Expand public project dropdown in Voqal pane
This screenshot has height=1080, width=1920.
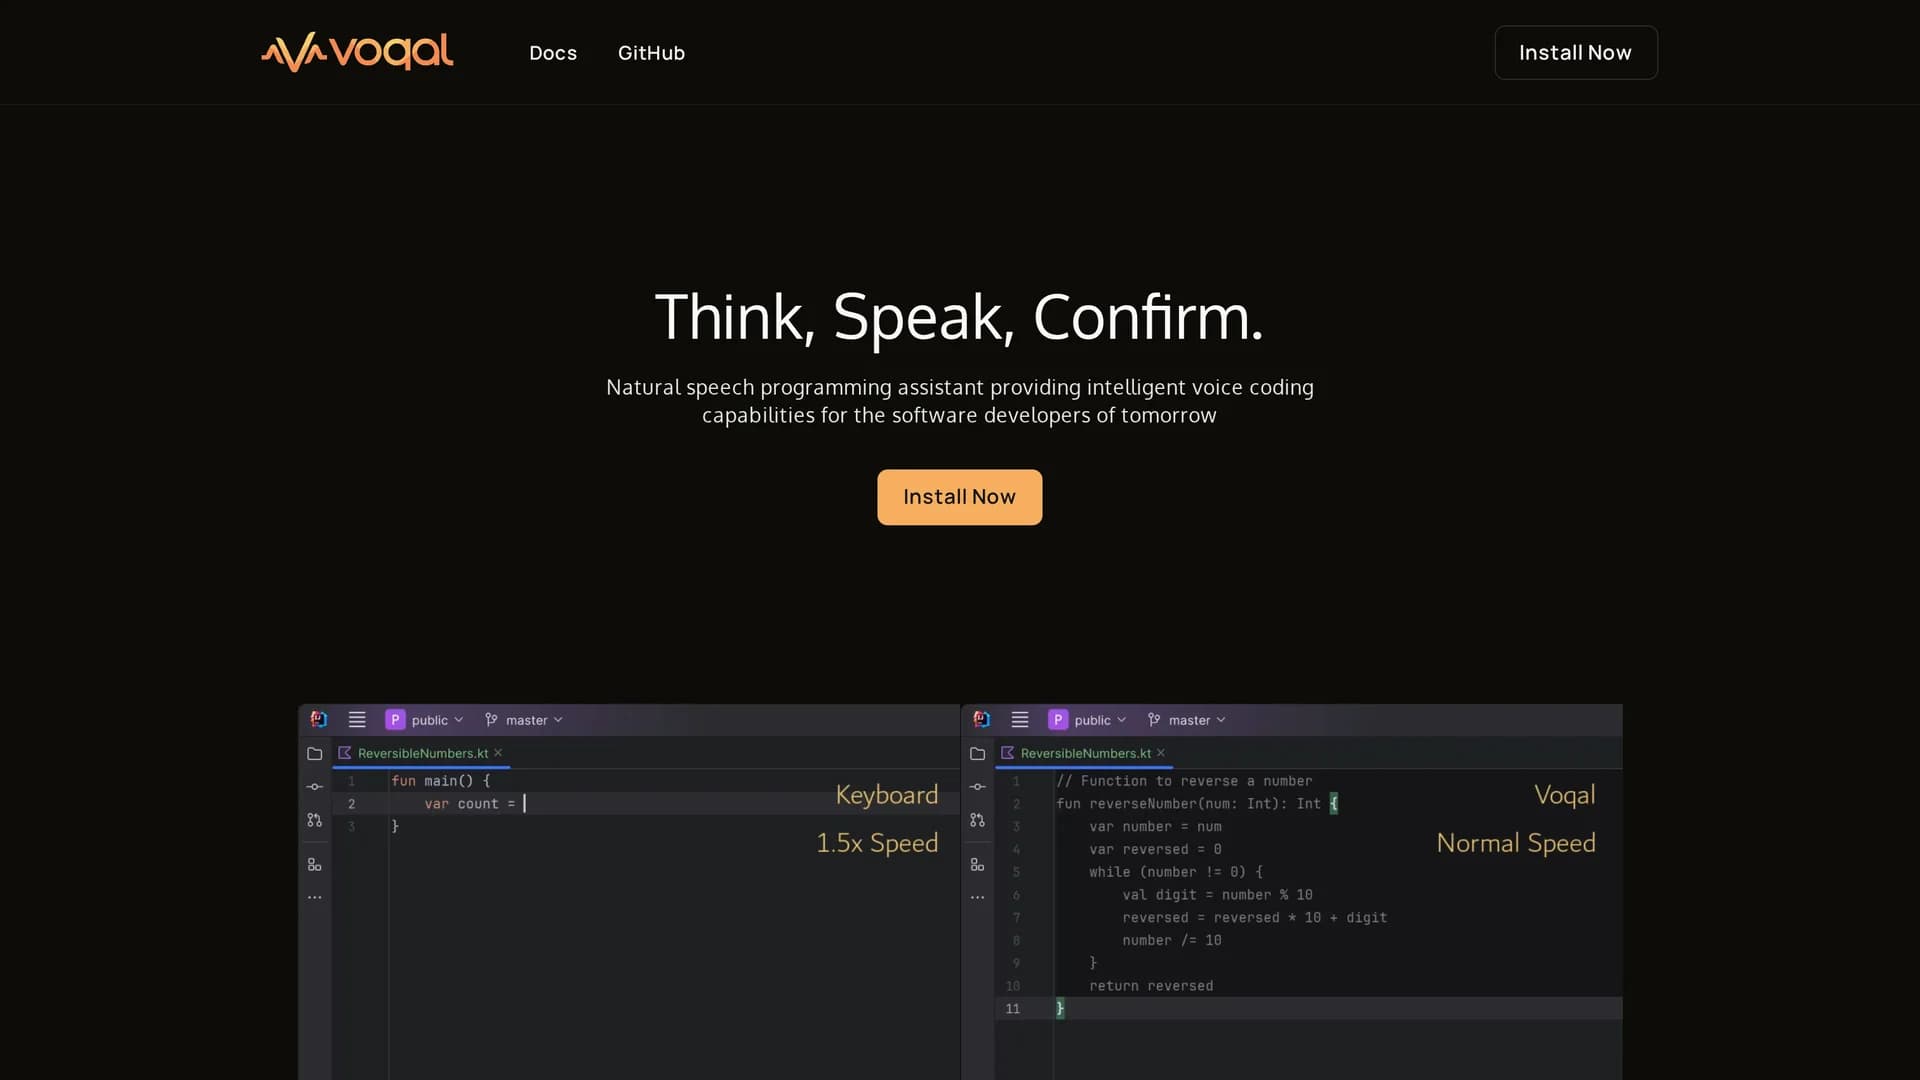click(x=1100, y=720)
